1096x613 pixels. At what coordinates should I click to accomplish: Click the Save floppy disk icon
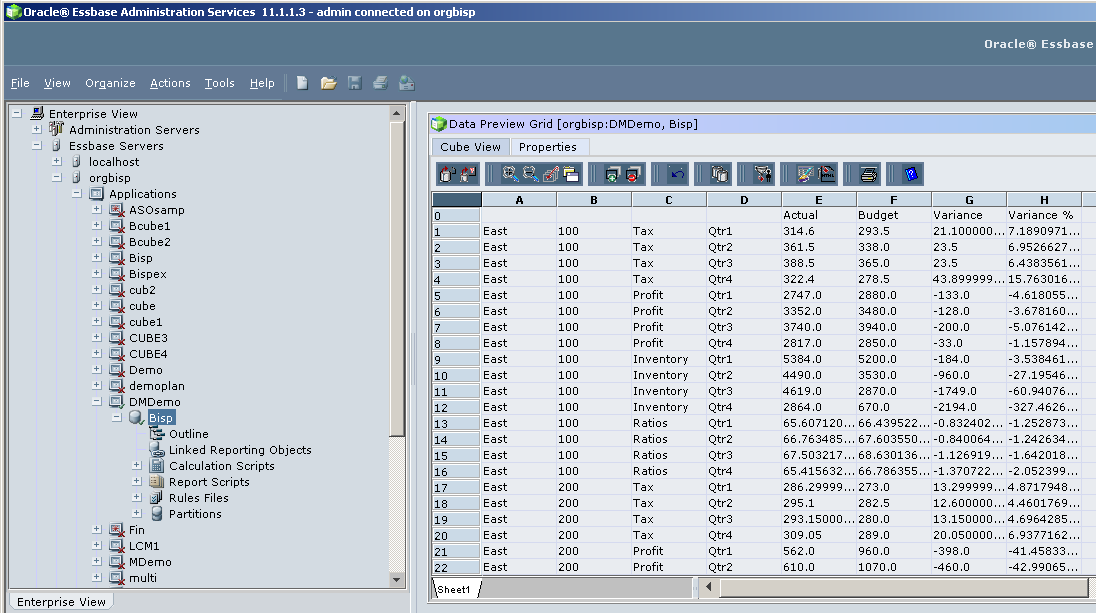tap(354, 83)
